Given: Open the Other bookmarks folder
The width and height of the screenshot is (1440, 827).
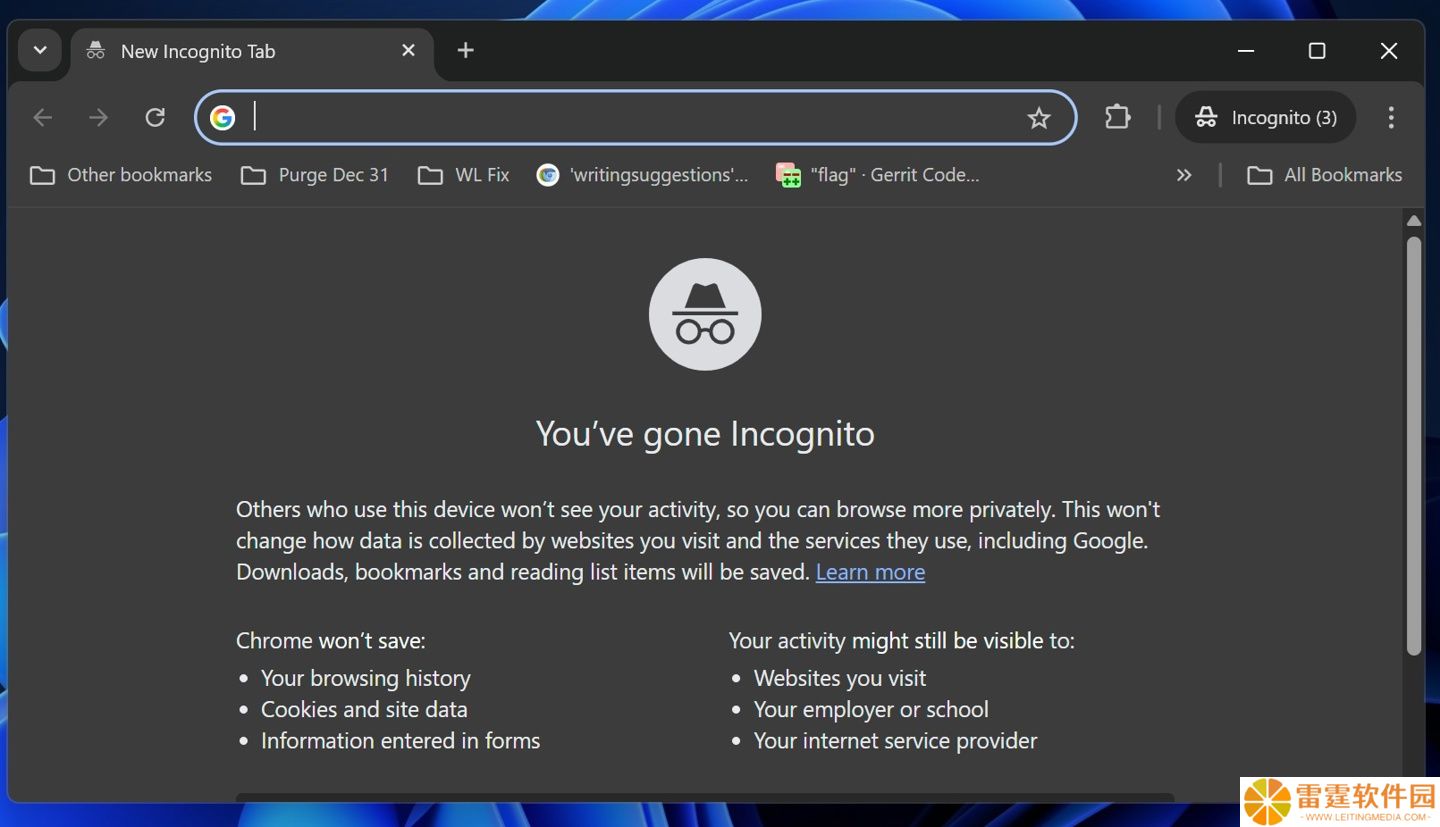Looking at the screenshot, I should tap(121, 175).
